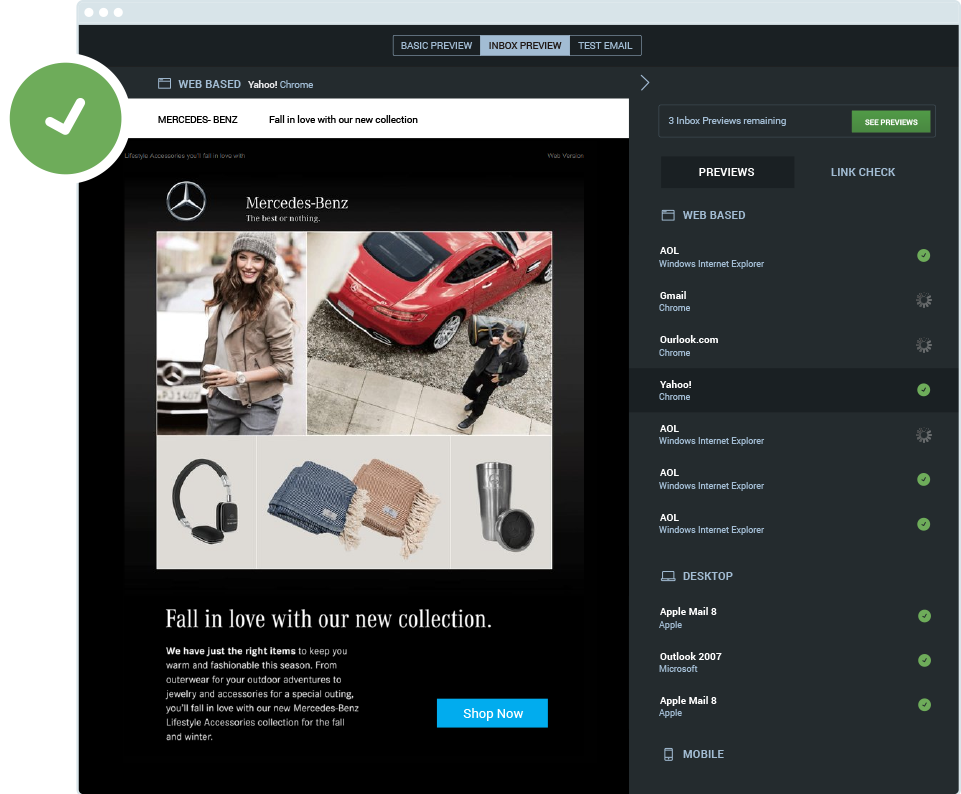The width and height of the screenshot is (961, 794).
Task: Click the Mercedes-Benz star logo
Action: 186,201
